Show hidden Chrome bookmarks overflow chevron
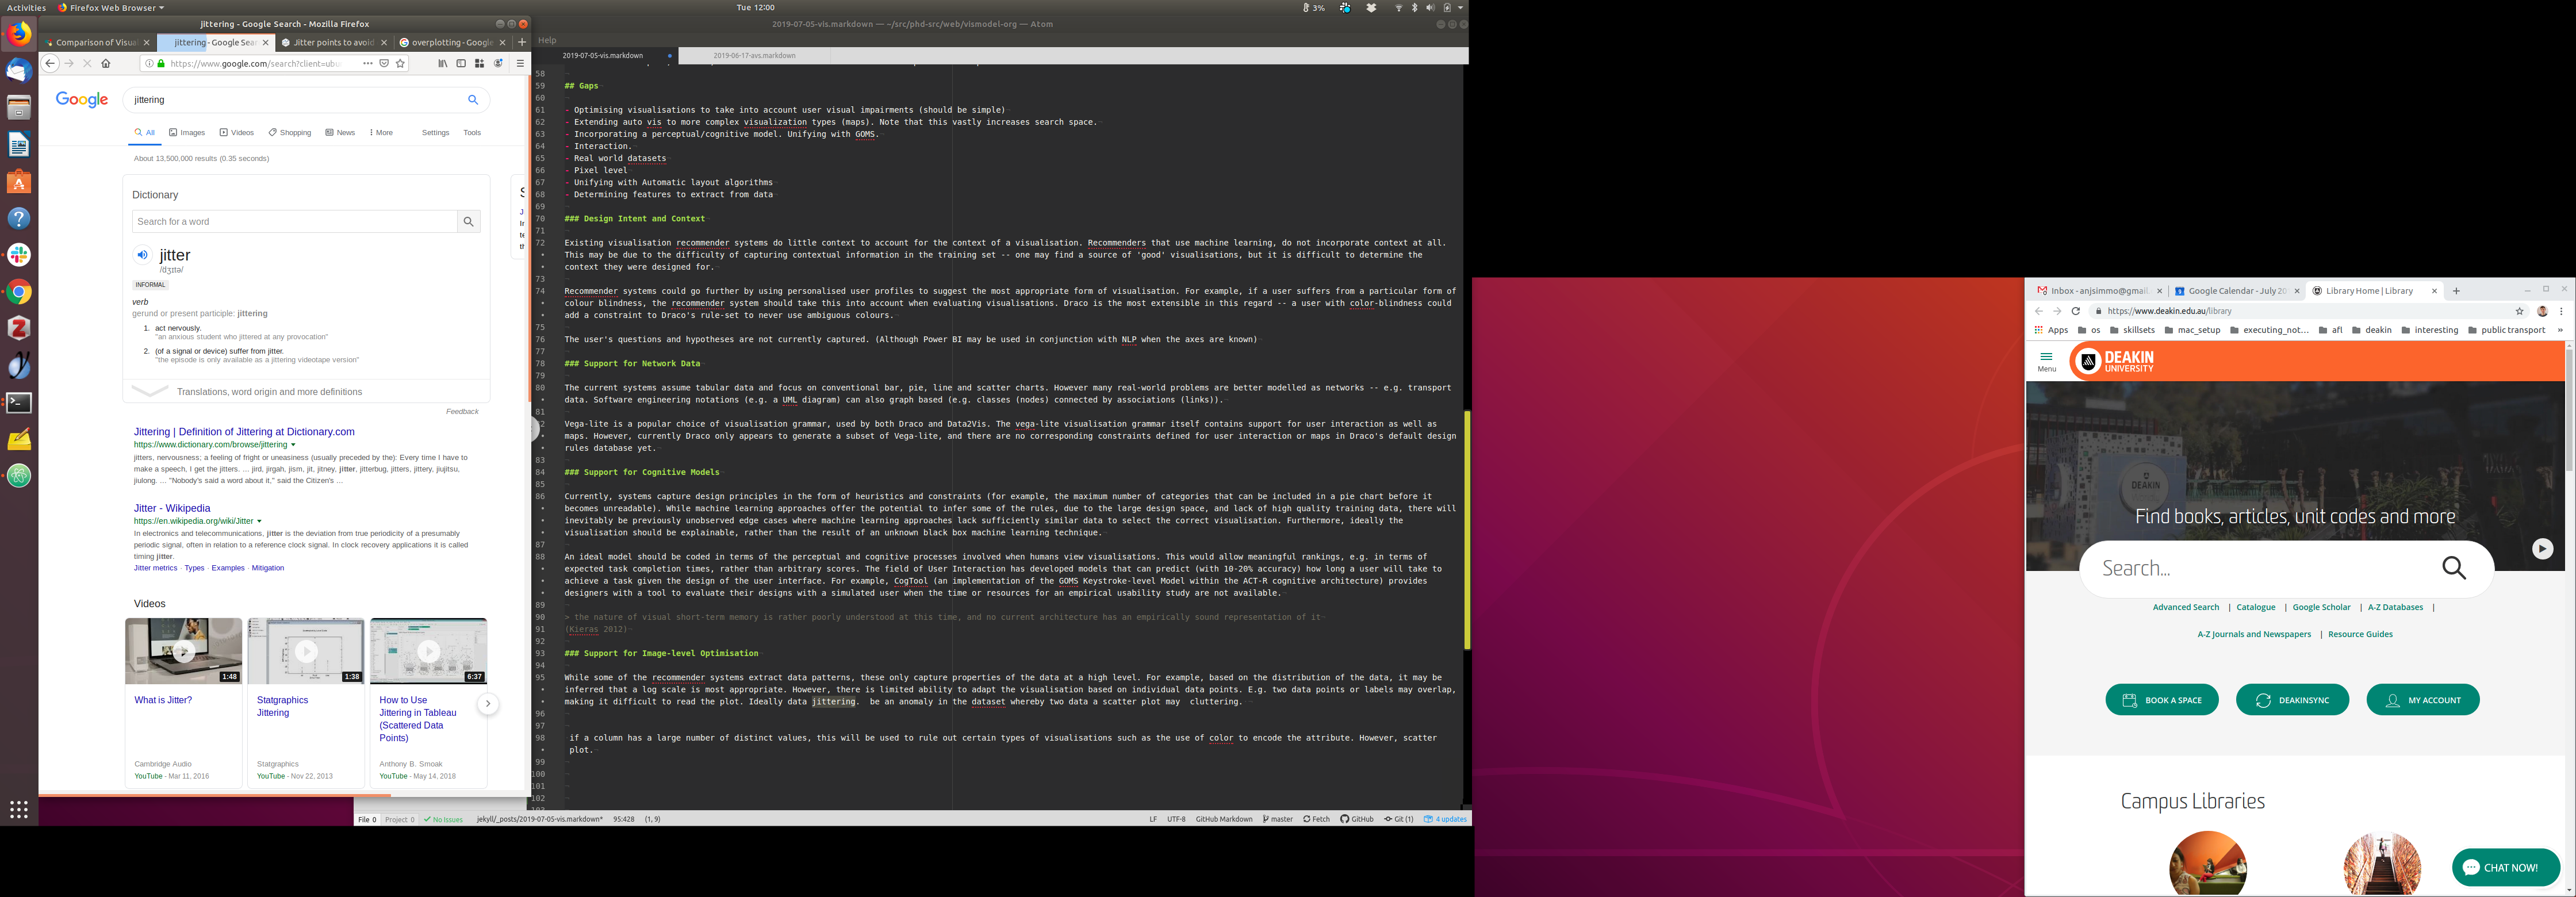This screenshot has height=897, width=2576. point(2559,330)
